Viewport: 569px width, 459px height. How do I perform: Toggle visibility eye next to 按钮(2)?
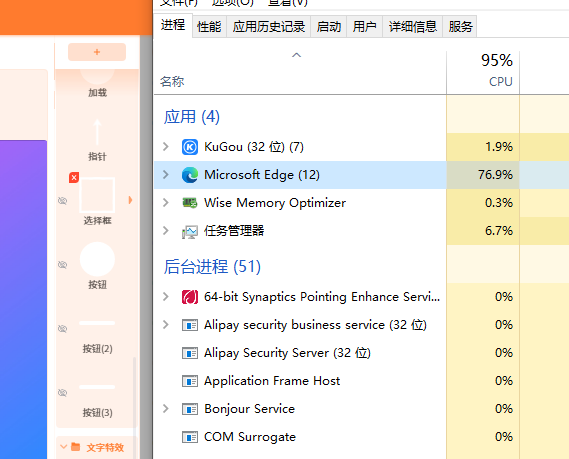click(62, 329)
